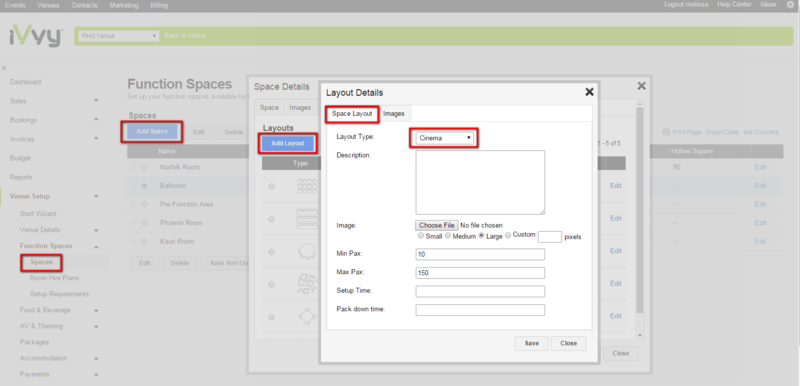Open the Billing top menu
This screenshot has height=386, width=800.
point(159,5)
